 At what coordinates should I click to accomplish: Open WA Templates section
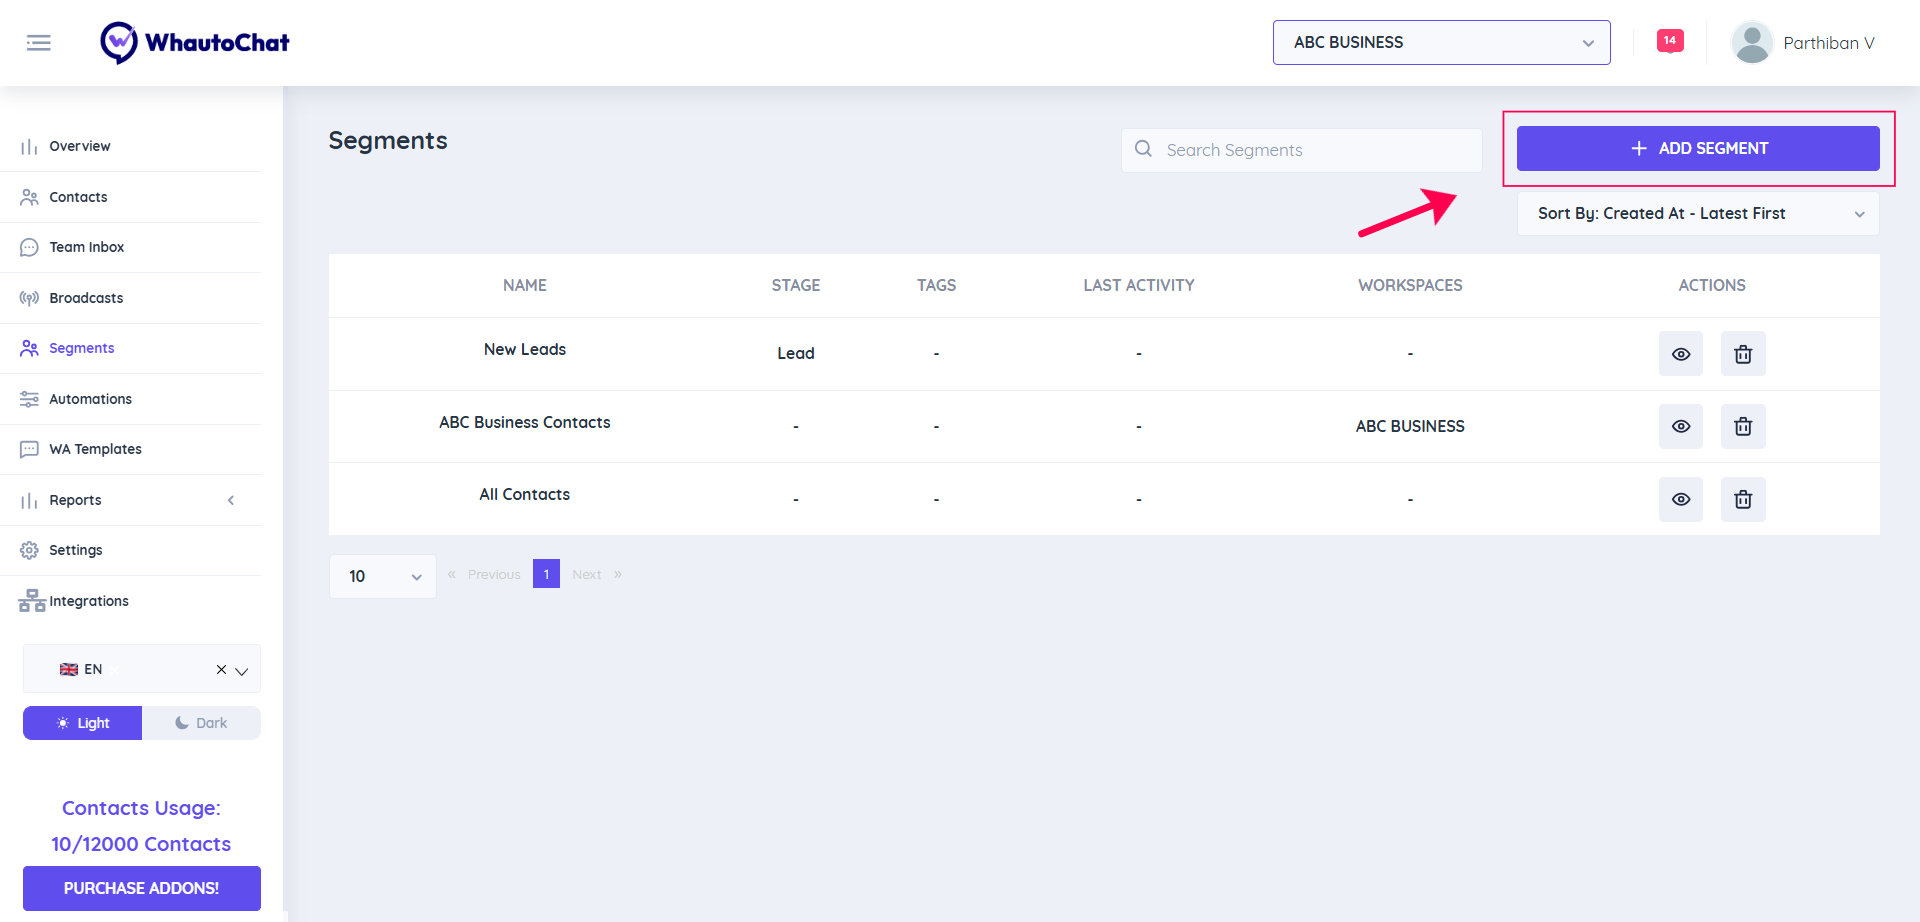[95, 448]
